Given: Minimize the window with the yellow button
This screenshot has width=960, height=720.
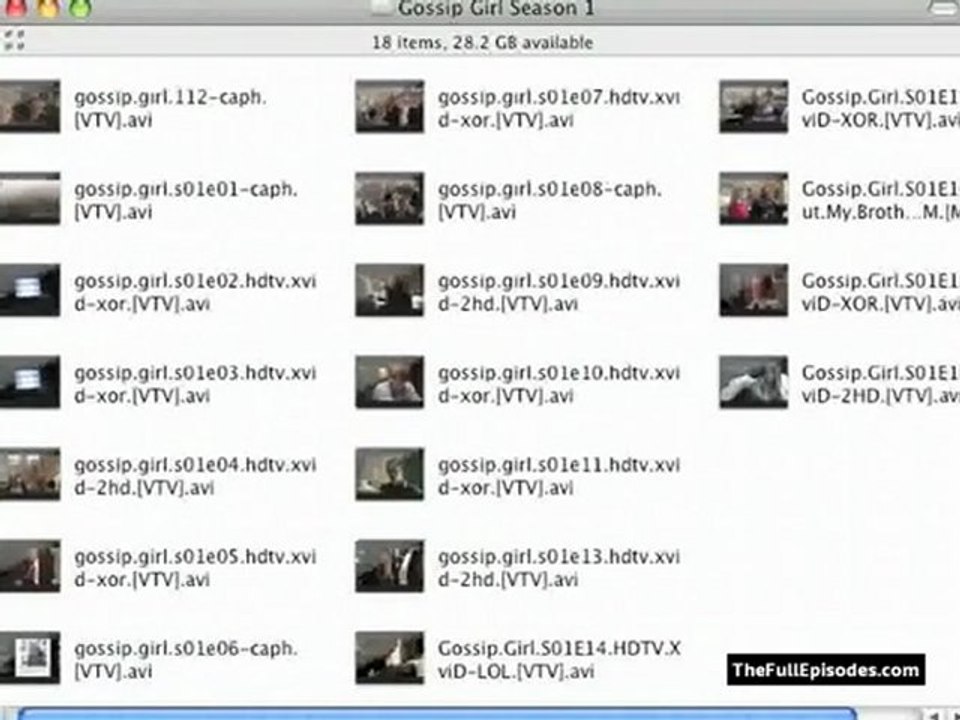Looking at the screenshot, I should 48,7.
